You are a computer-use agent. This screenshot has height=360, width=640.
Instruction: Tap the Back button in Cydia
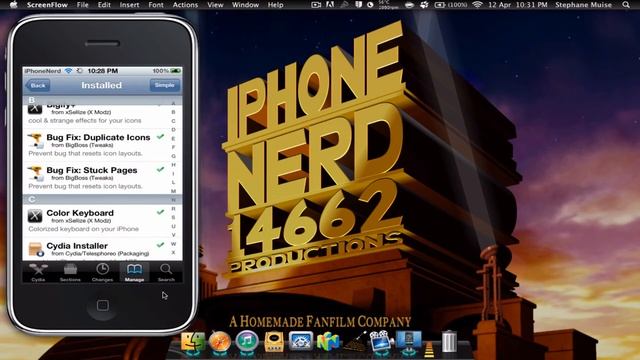[x=37, y=85]
